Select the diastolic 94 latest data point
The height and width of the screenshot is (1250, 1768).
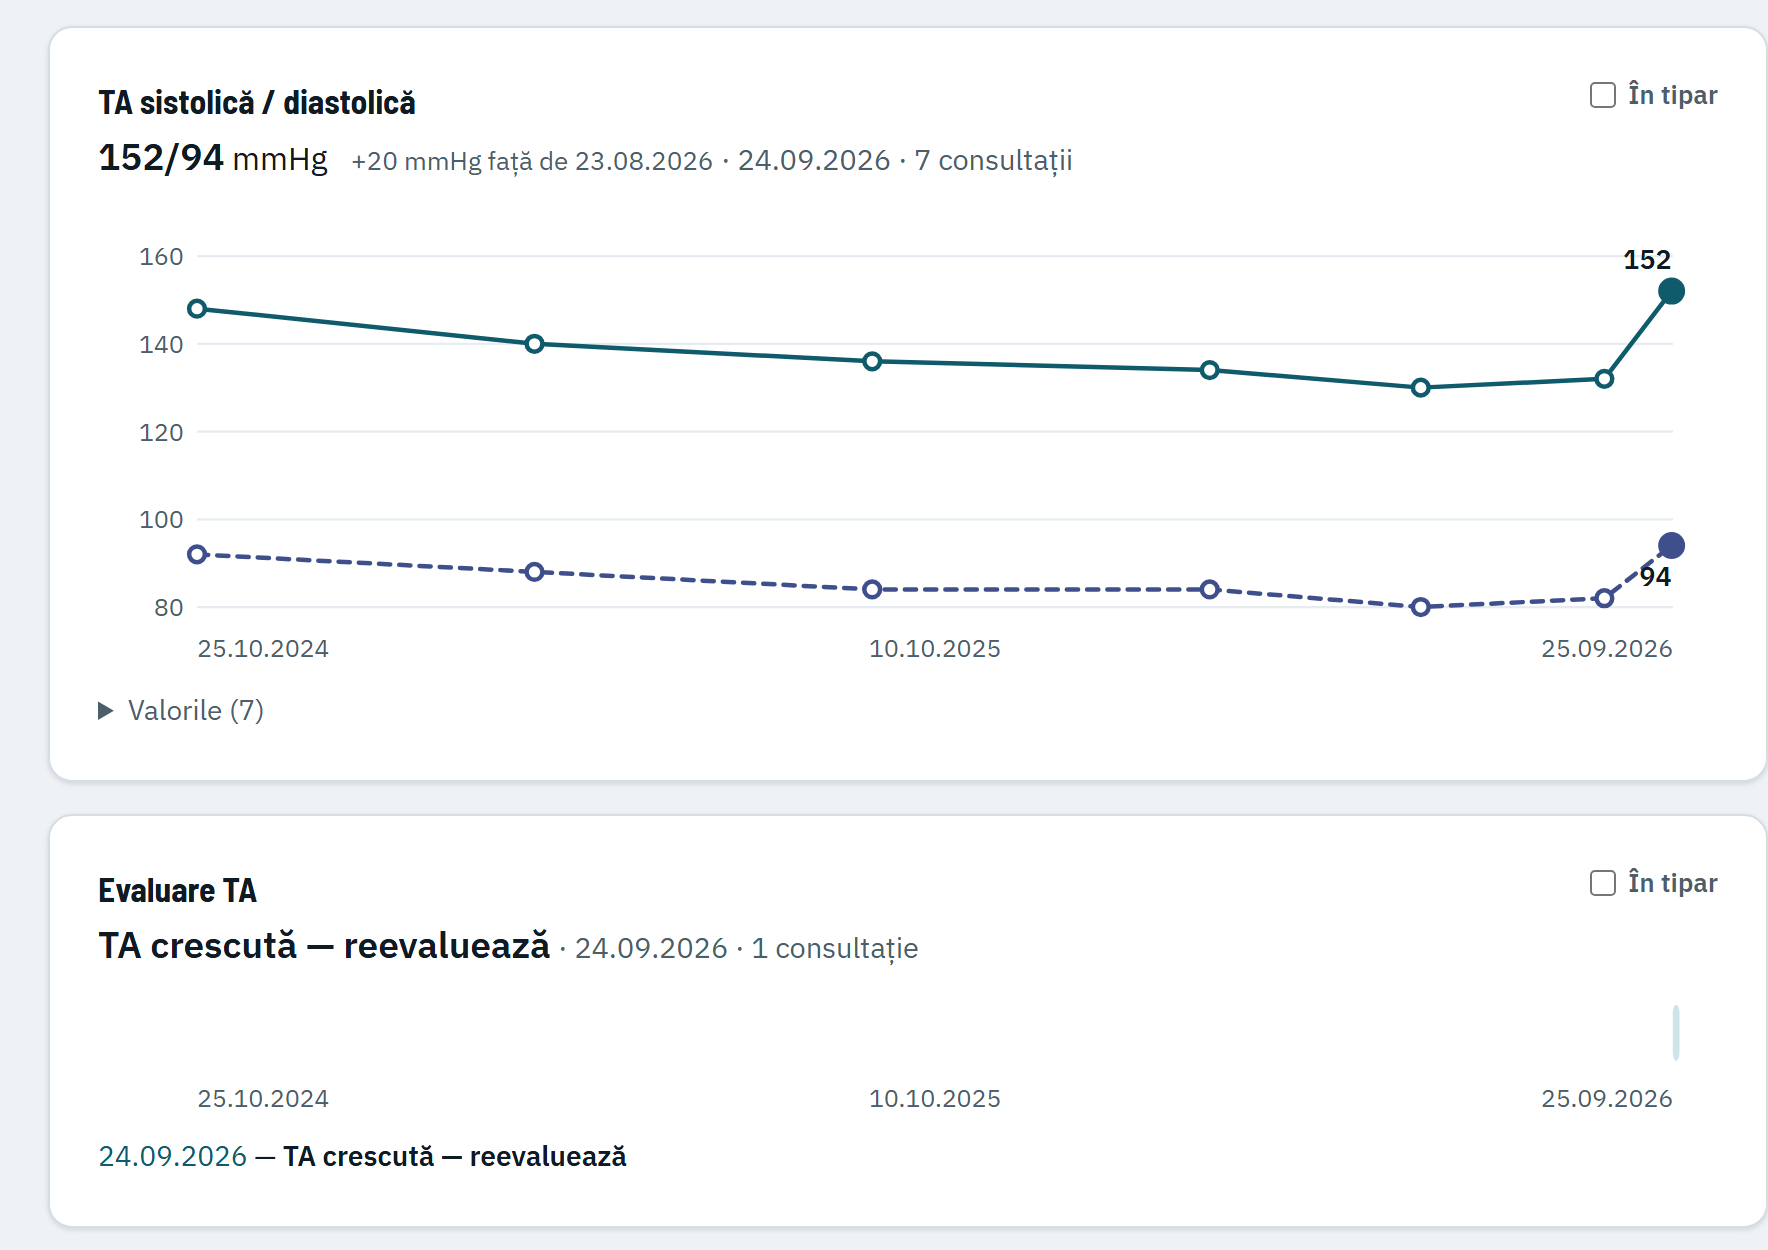pyautogui.click(x=1671, y=546)
